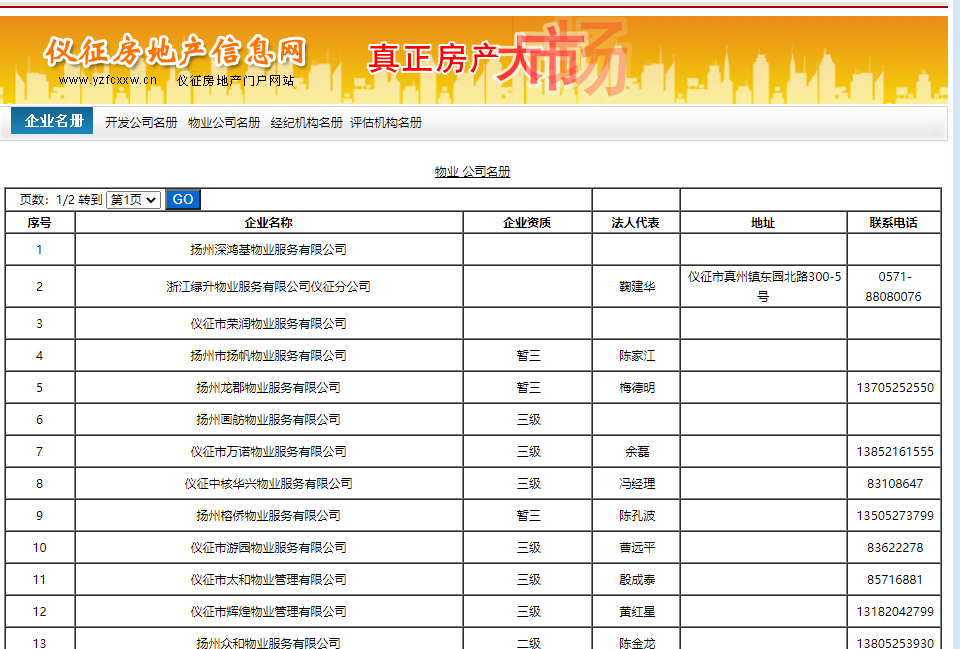Click legal representative 陈家江

pyautogui.click(x=637, y=356)
